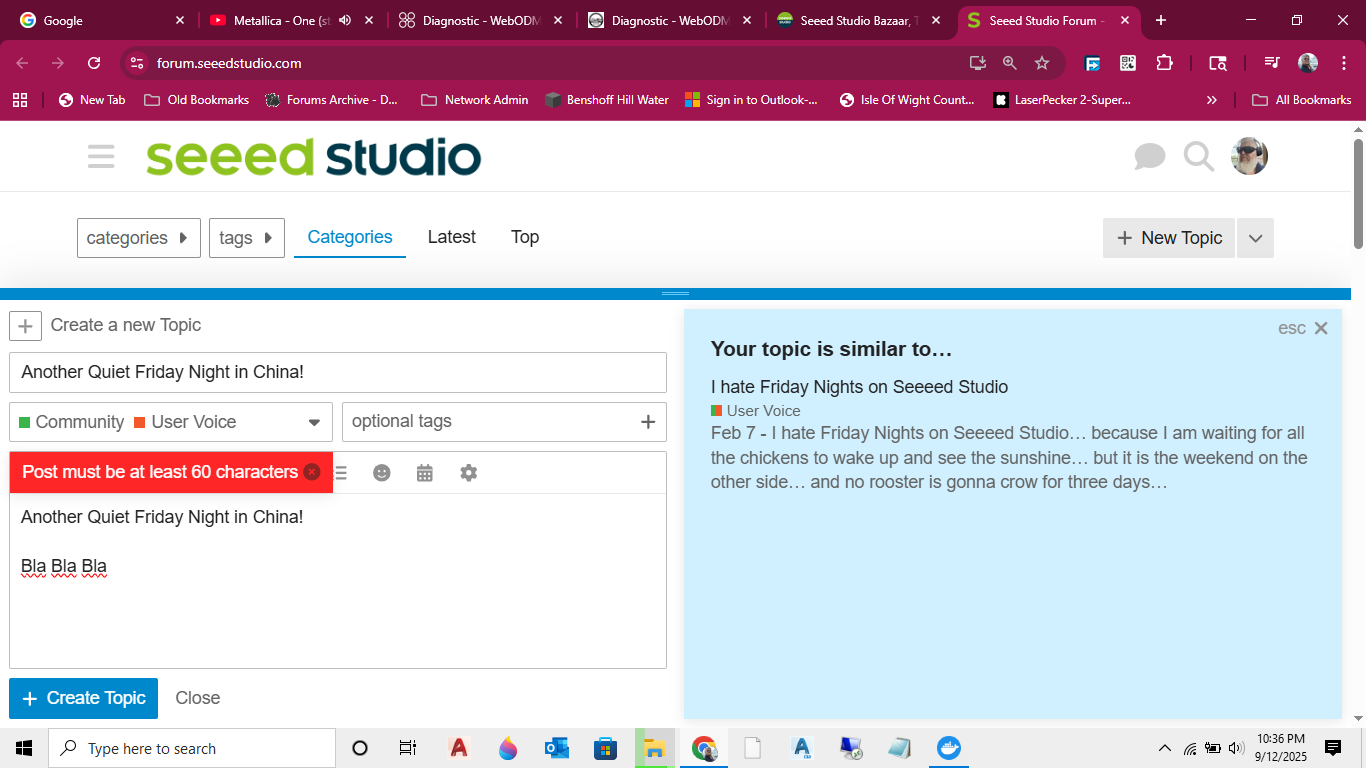Click the Chrome address bar URL
Screen dimensions: 1366x768
229,63
